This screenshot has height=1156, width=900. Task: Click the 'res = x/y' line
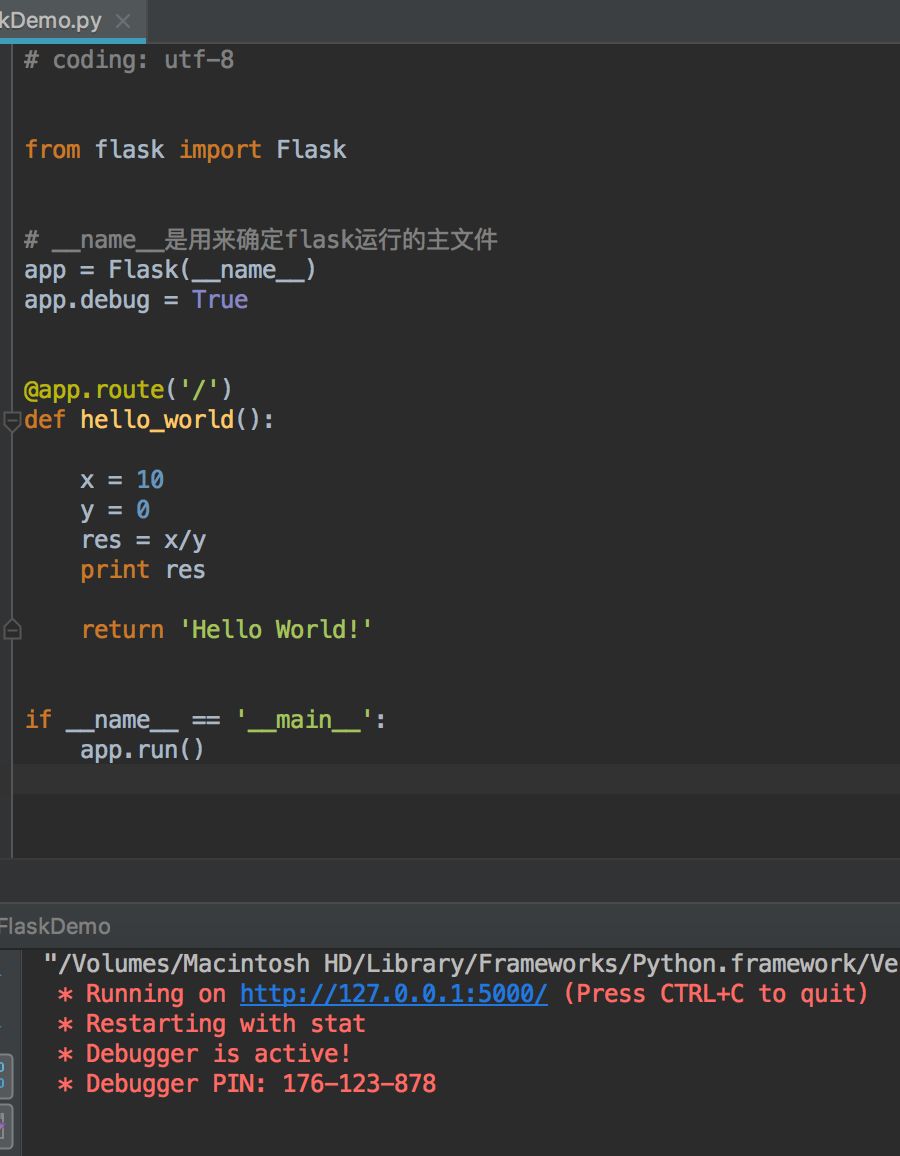143,540
